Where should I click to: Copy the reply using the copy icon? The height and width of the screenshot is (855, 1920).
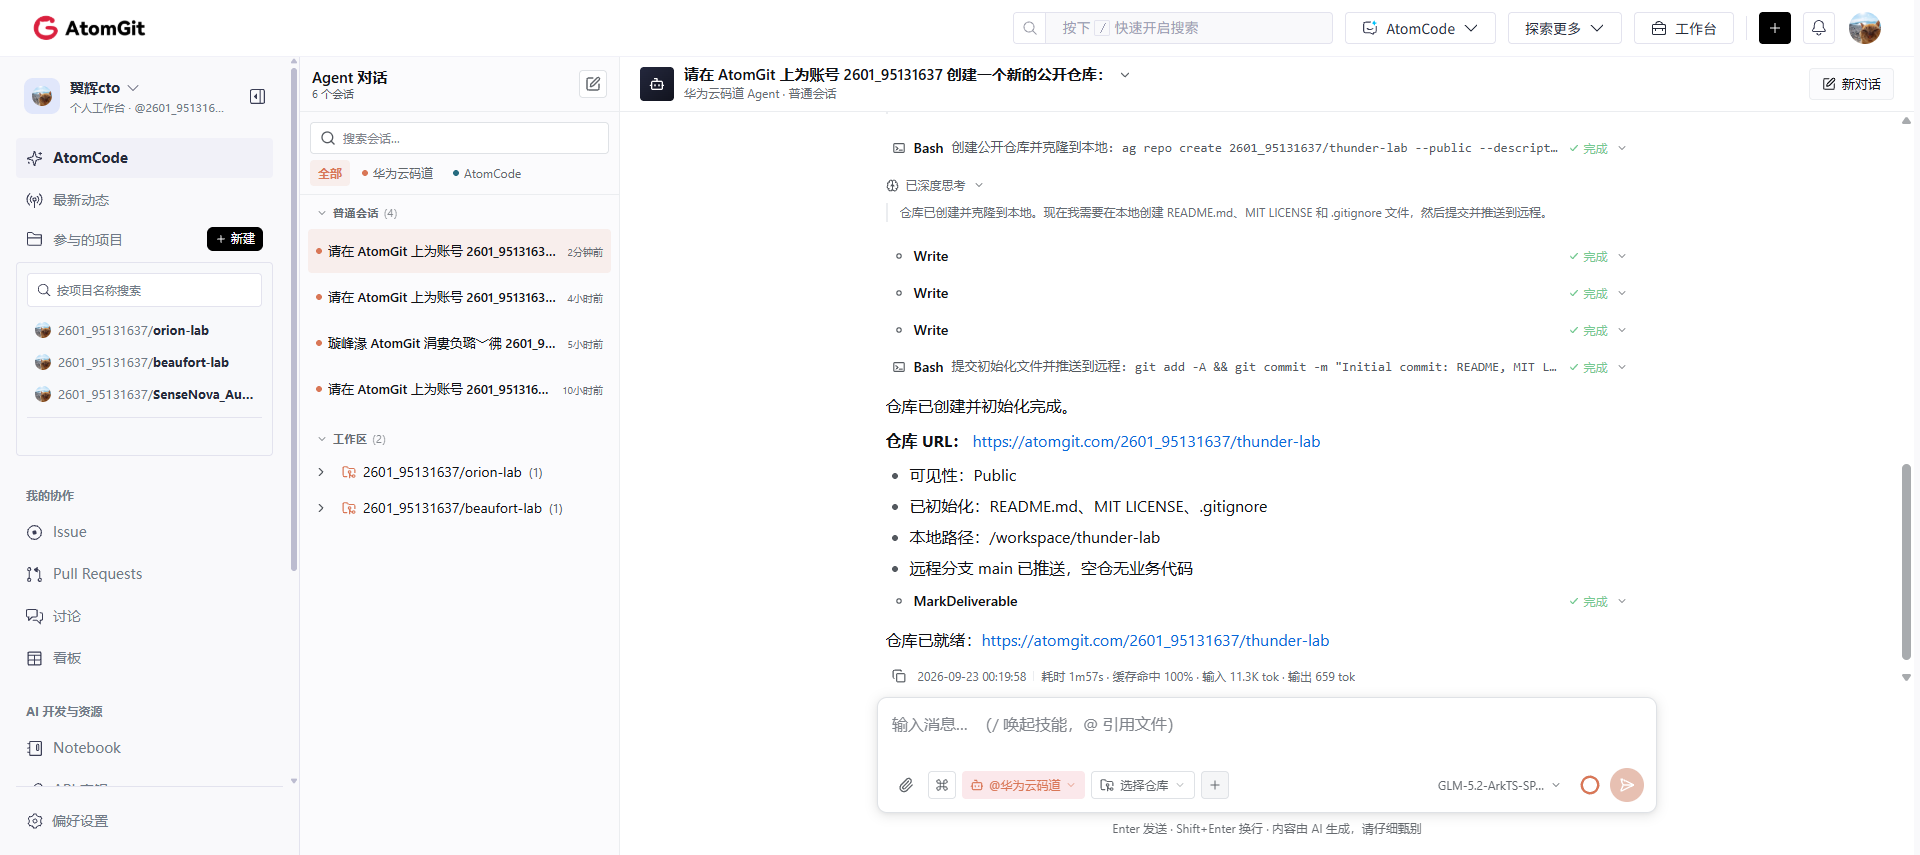pyautogui.click(x=898, y=677)
